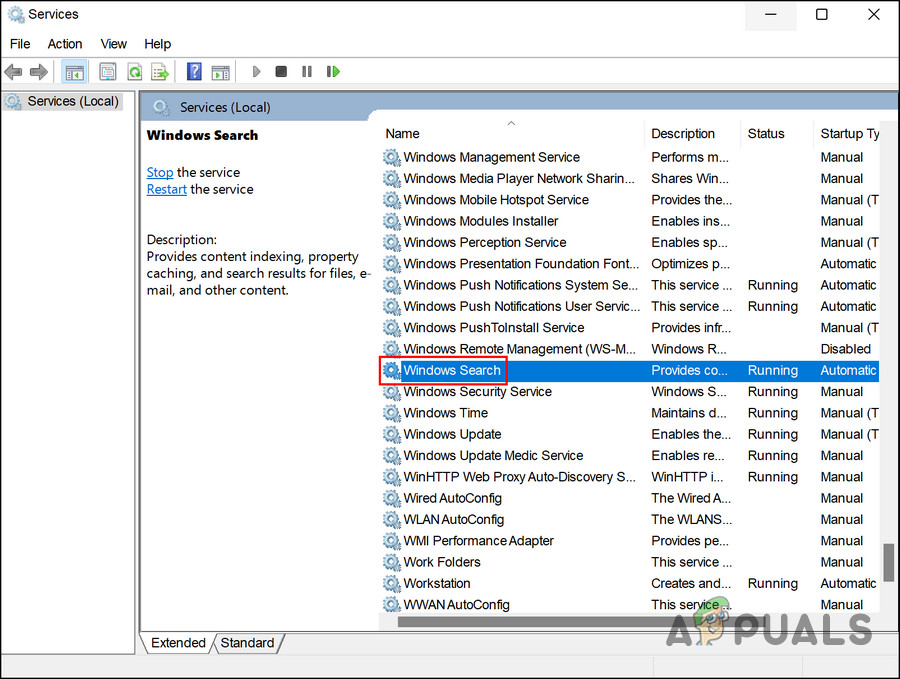Click the Forward arrow toolbar icon

38,72
